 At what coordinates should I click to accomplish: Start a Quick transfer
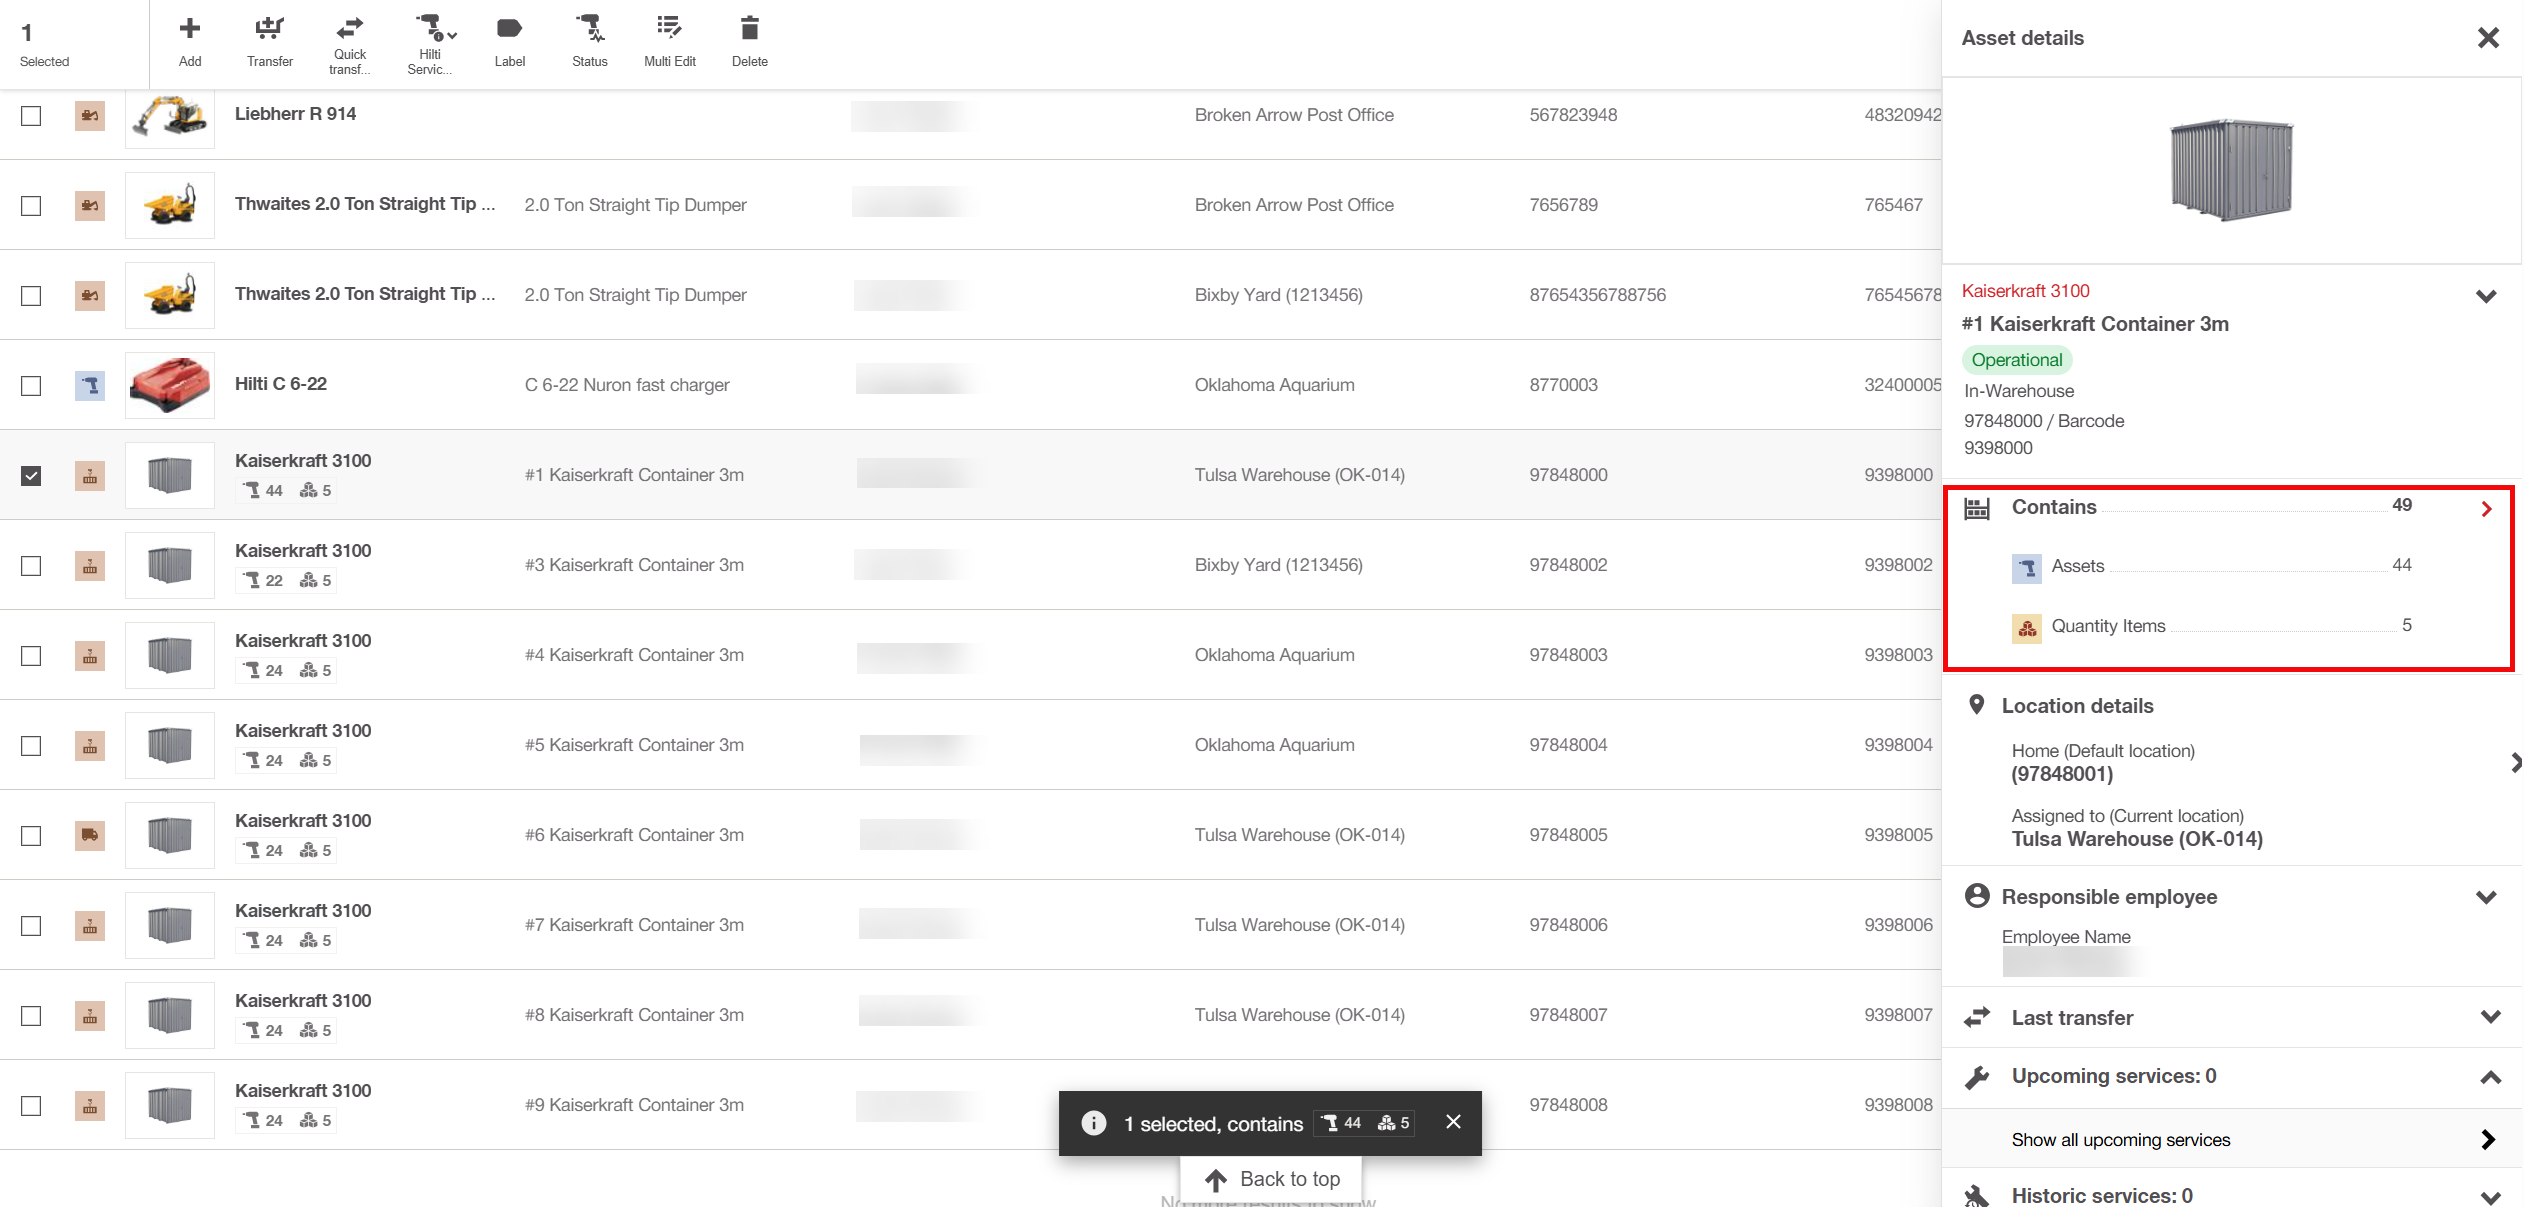pyautogui.click(x=350, y=45)
